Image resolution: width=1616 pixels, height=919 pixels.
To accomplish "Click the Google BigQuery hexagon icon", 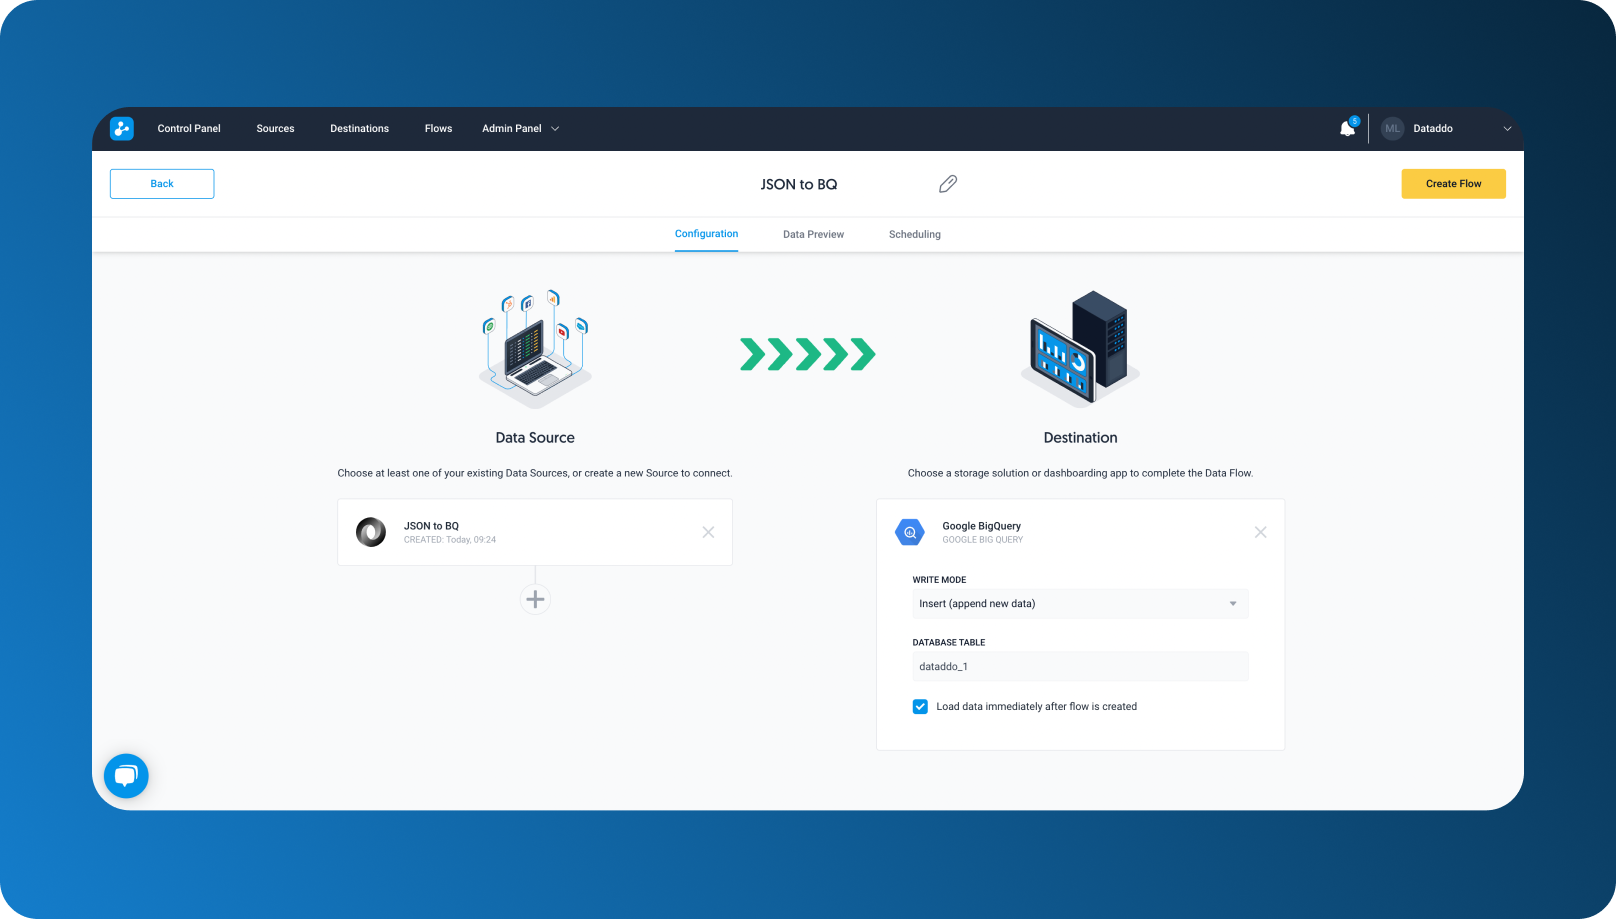I will (910, 532).
